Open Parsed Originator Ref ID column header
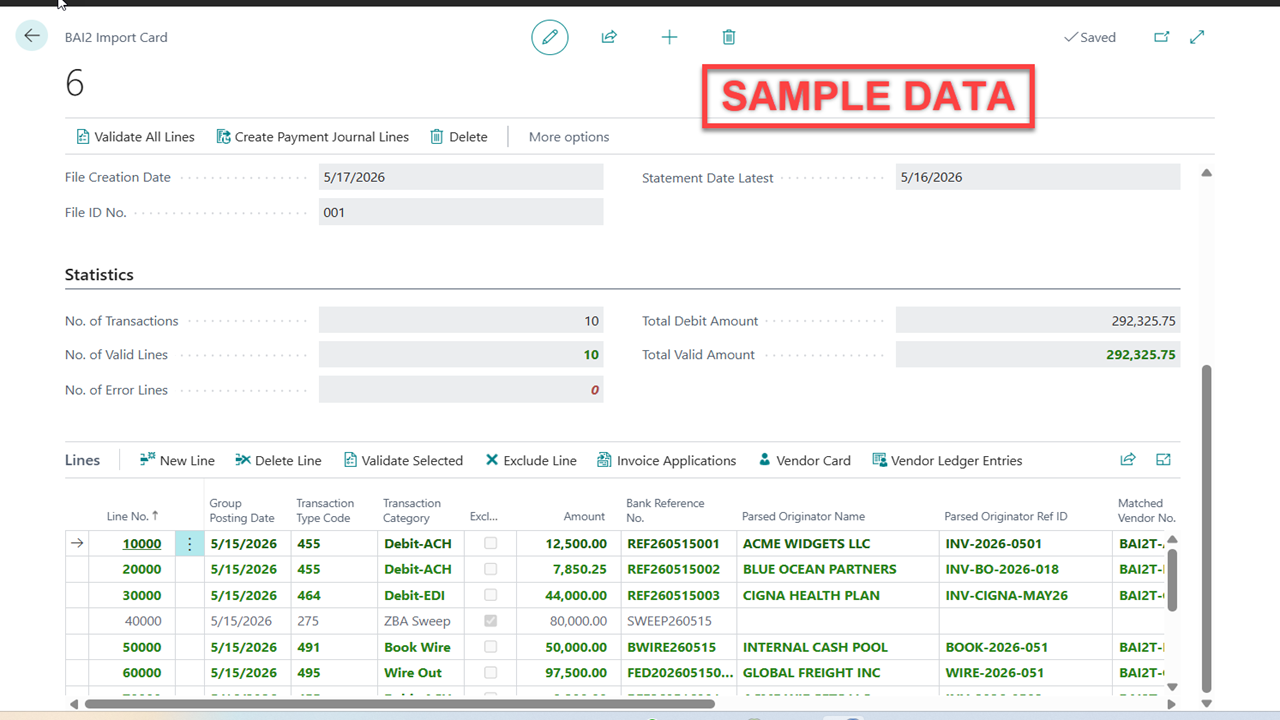The height and width of the screenshot is (720, 1280). click(x=1006, y=517)
